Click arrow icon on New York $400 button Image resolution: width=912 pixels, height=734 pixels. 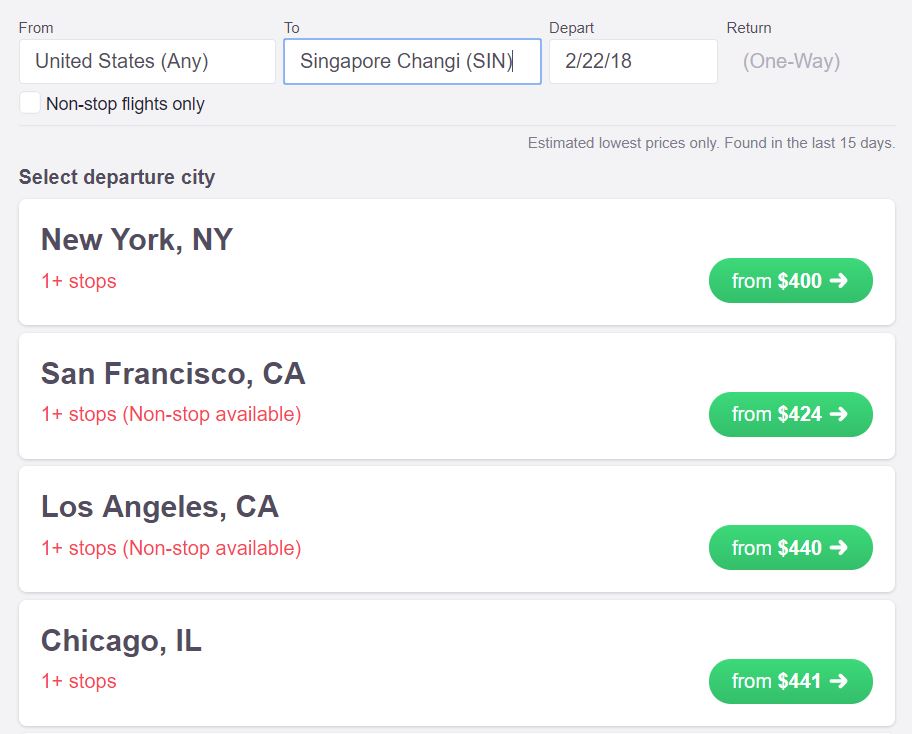tap(839, 281)
